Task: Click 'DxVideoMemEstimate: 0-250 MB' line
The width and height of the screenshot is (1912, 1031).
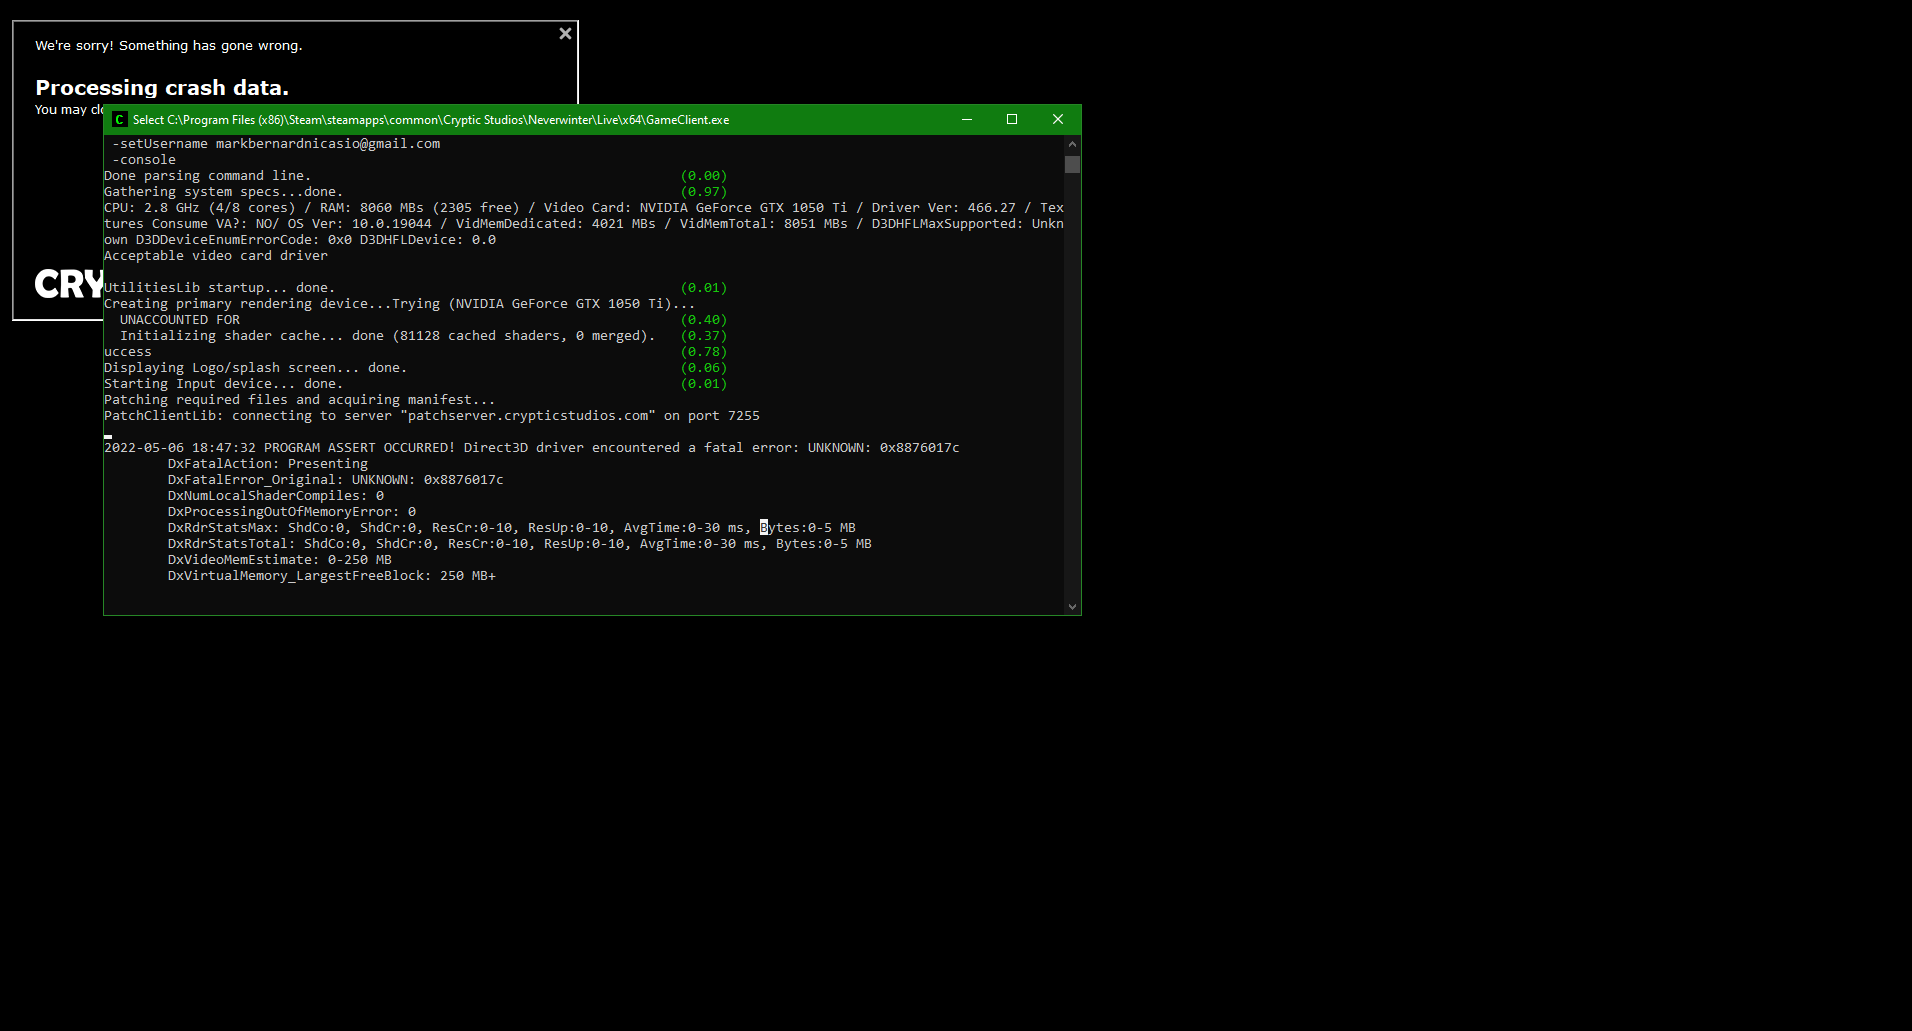Action: pyautogui.click(x=280, y=560)
